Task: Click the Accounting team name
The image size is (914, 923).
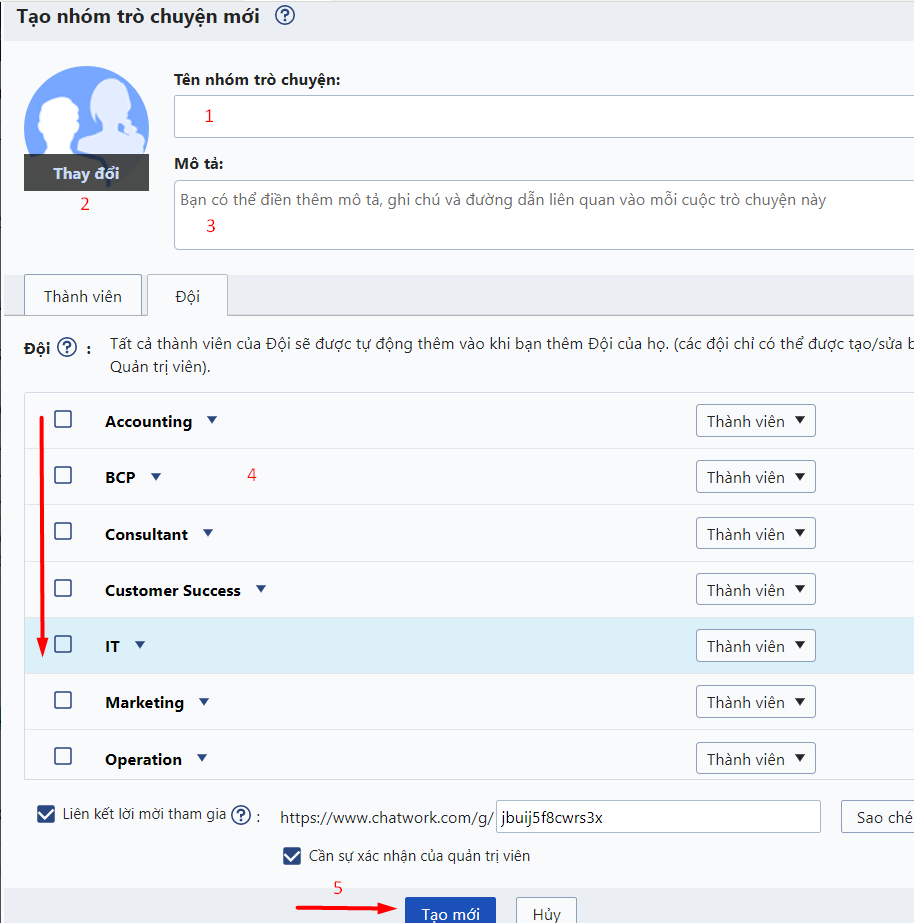Action: pos(148,421)
